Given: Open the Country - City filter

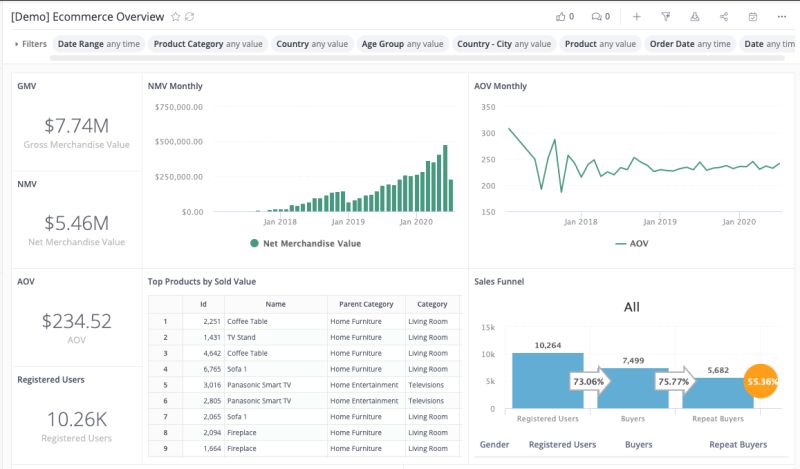Looking at the screenshot, I should [x=504, y=44].
